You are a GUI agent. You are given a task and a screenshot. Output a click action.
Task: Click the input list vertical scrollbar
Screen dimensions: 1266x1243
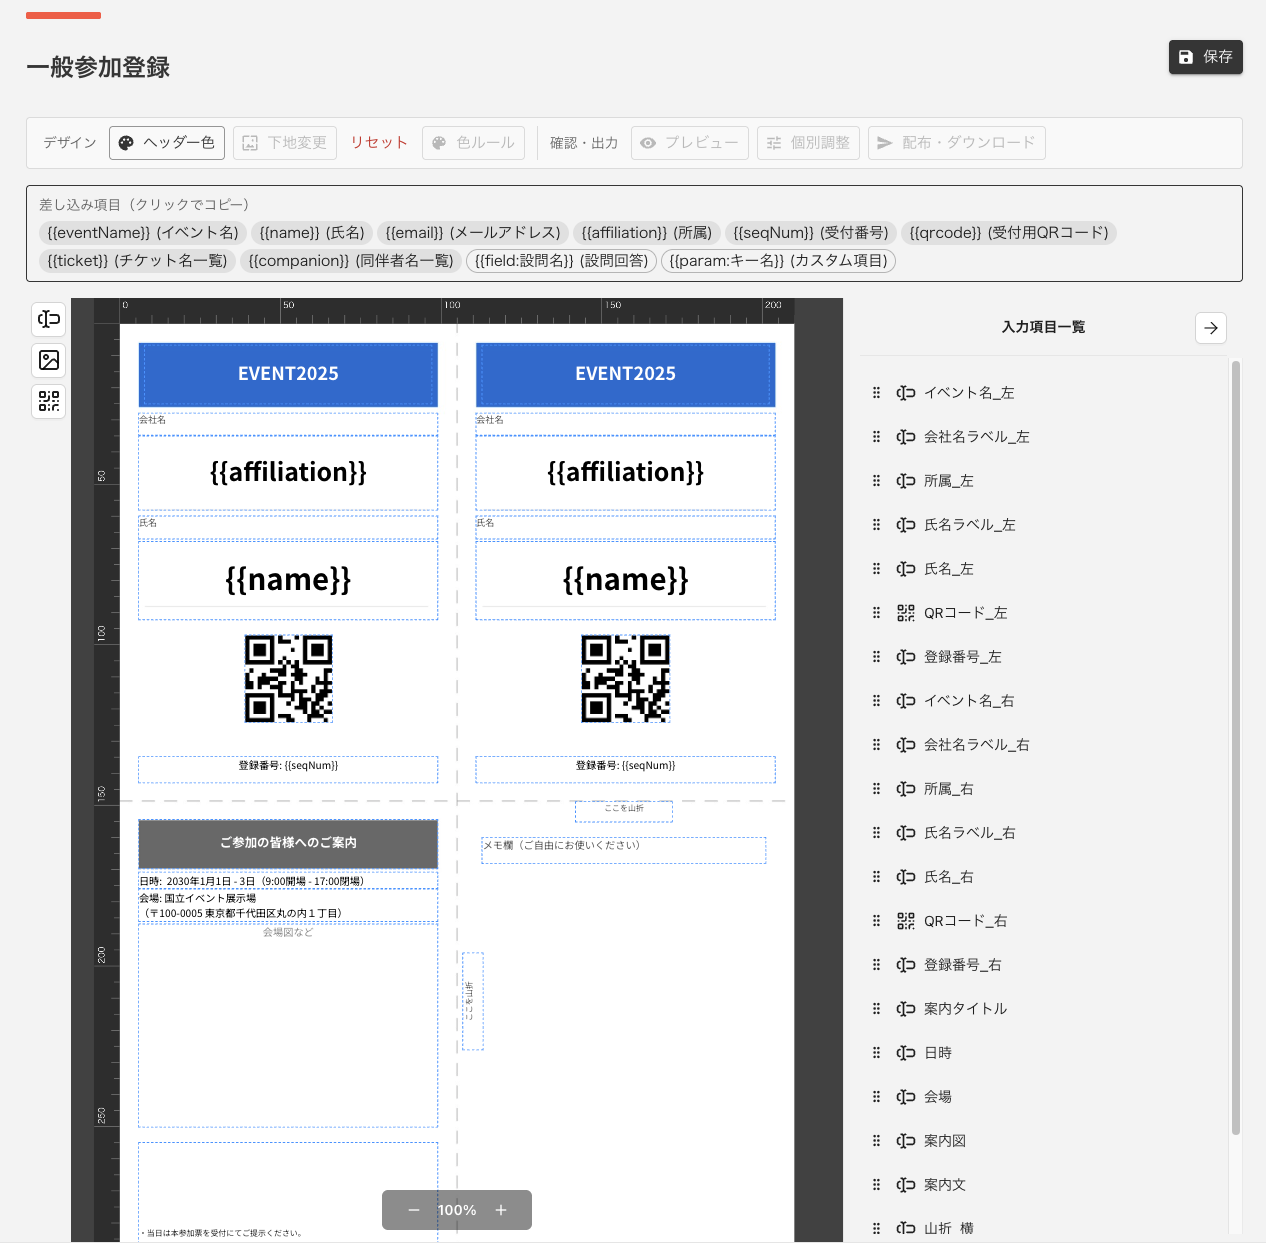(1236, 748)
